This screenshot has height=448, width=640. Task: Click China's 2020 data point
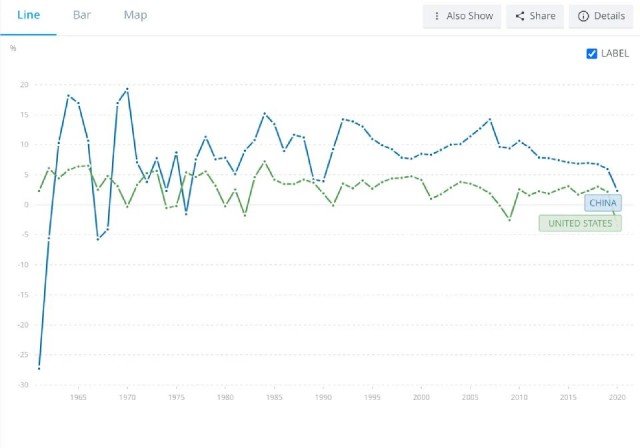617,191
